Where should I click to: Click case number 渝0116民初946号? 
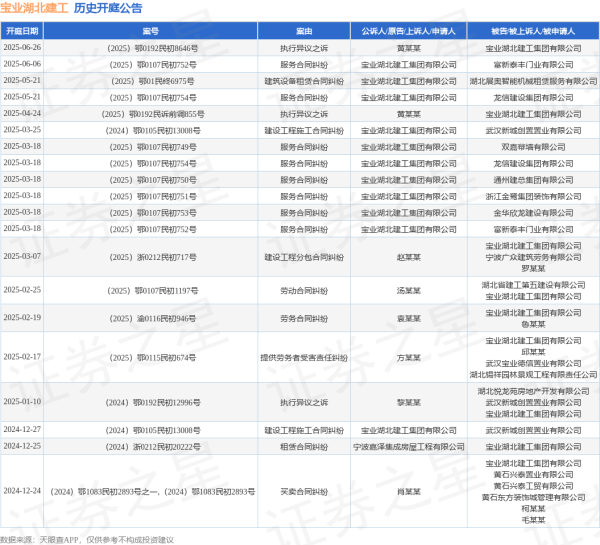click(x=152, y=318)
